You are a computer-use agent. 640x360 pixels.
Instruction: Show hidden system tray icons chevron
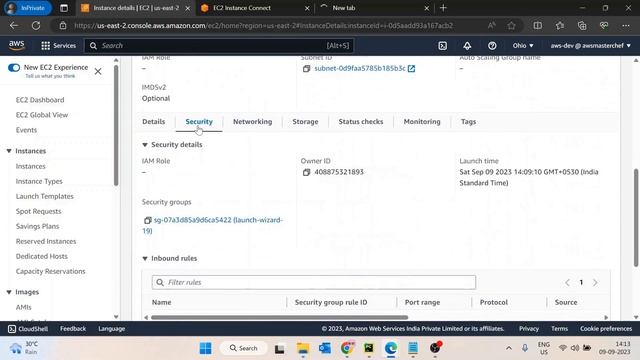tap(509, 348)
